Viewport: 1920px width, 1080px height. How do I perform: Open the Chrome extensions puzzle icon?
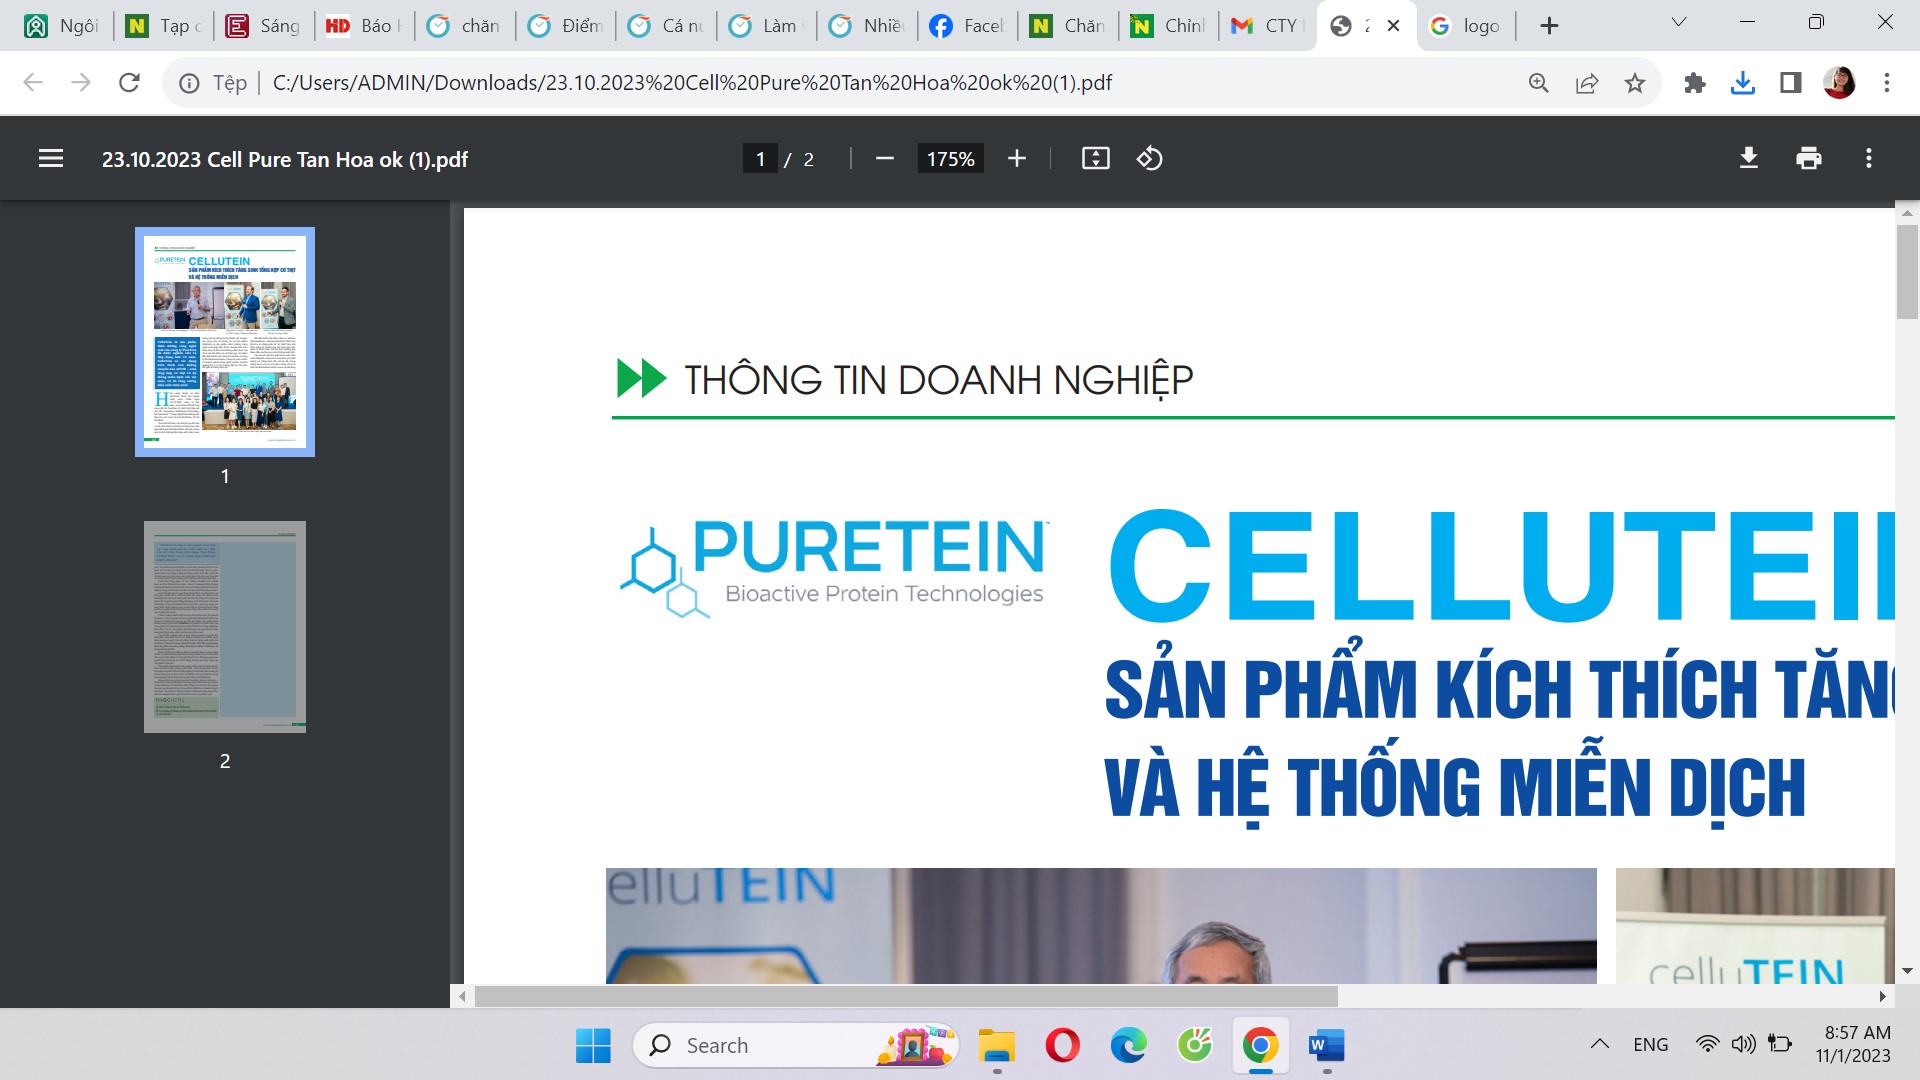1694,83
